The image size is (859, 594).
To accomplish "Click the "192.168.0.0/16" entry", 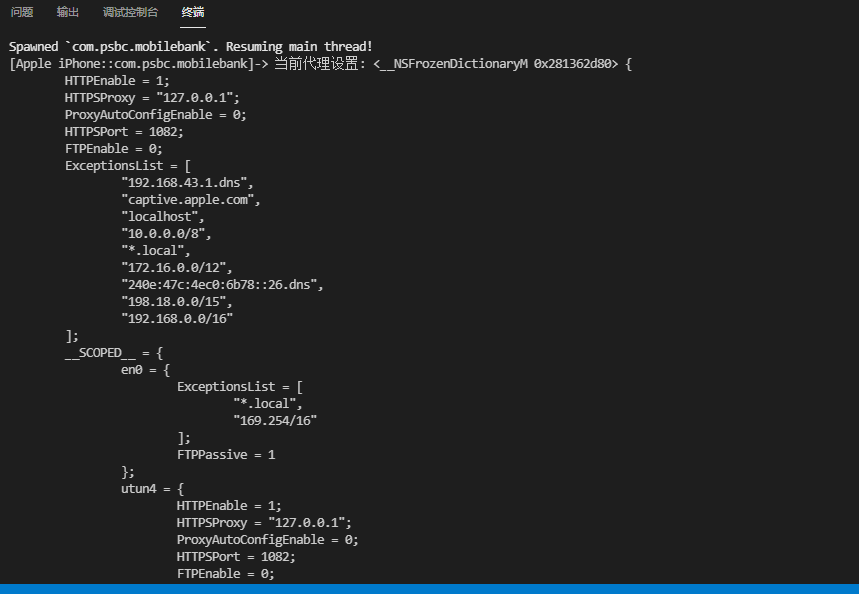I will [177, 318].
